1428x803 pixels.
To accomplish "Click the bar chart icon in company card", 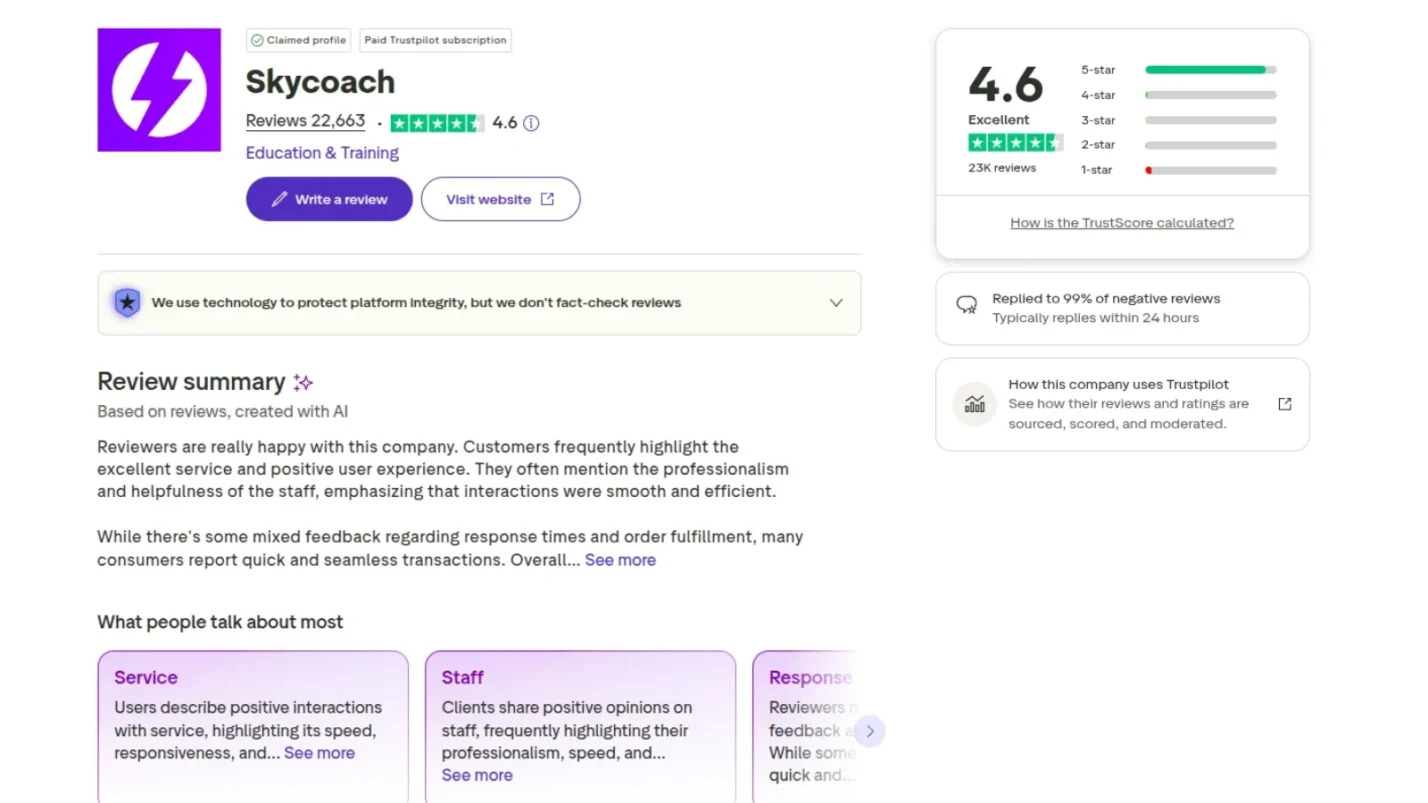I will pyautogui.click(x=974, y=404).
